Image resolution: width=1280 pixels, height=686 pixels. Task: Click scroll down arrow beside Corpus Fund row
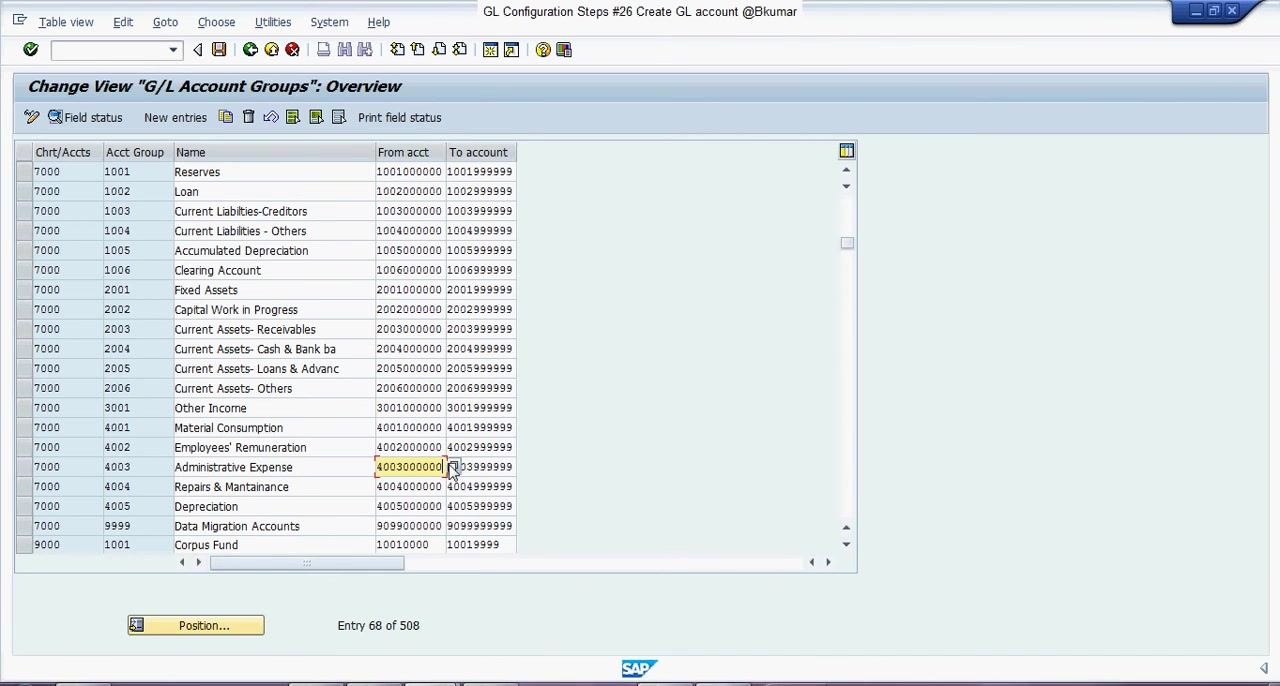point(846,544)
